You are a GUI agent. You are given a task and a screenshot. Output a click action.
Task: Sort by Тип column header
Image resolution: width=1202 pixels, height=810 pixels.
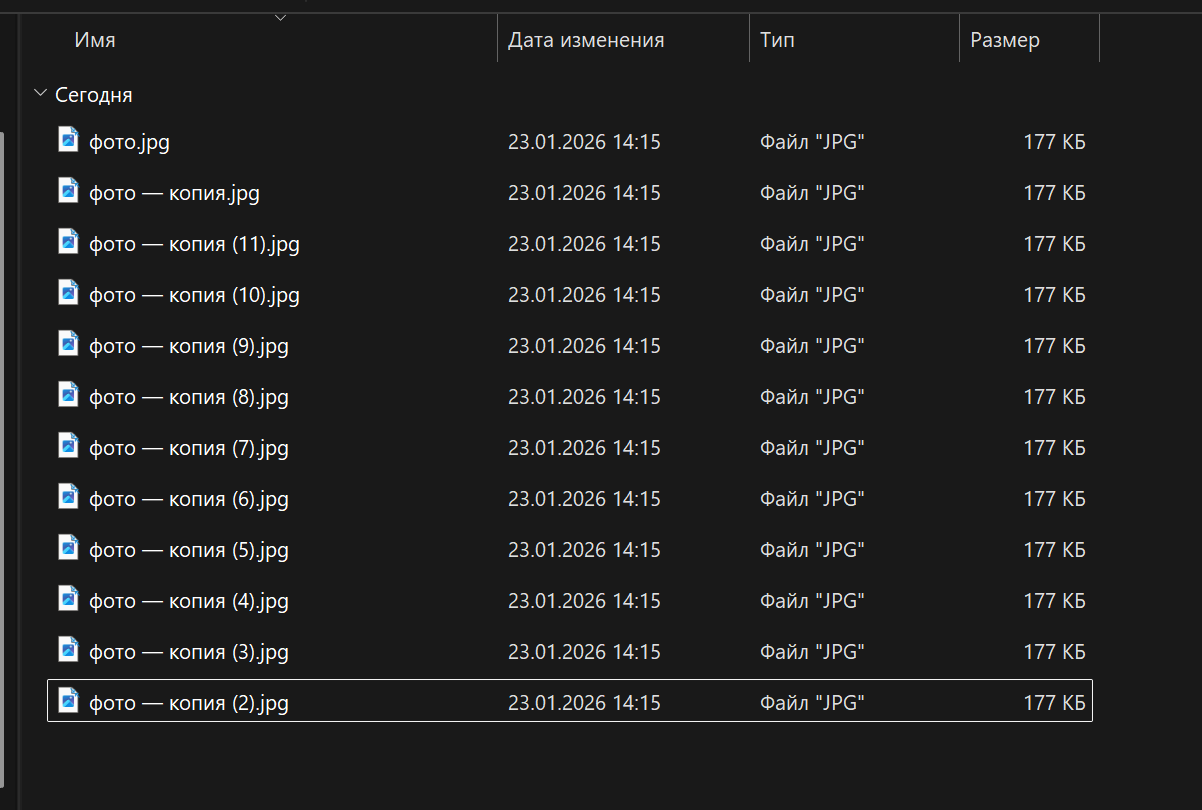777,40
